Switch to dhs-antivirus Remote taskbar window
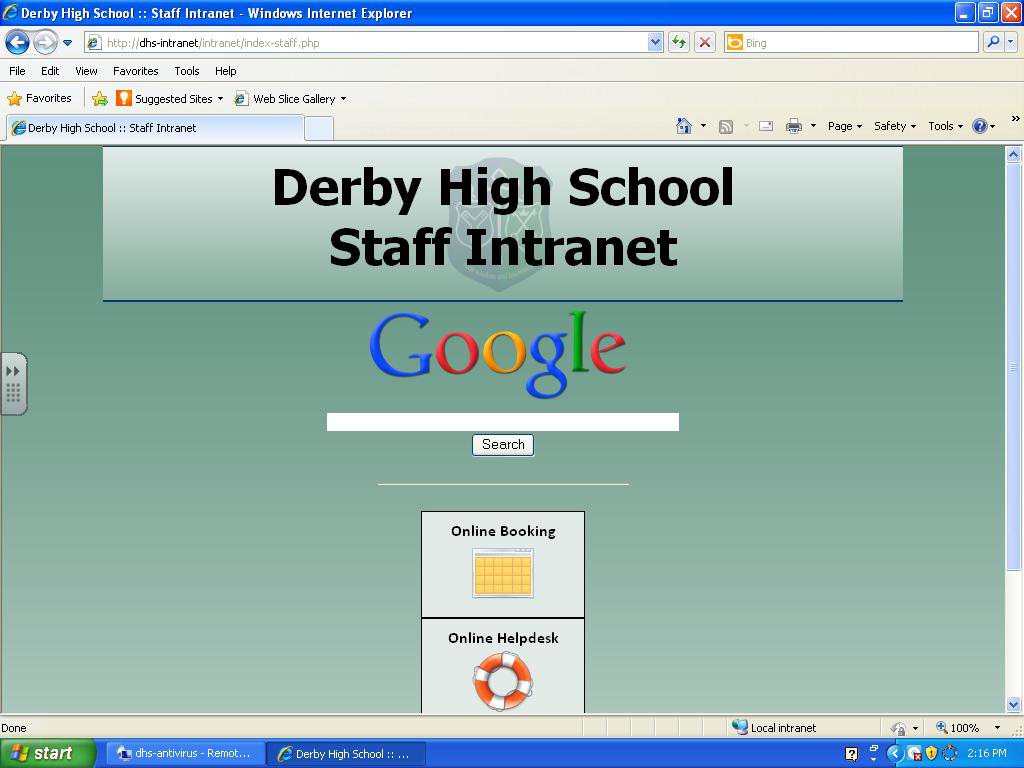The image size is (1024, 768). 185,754
